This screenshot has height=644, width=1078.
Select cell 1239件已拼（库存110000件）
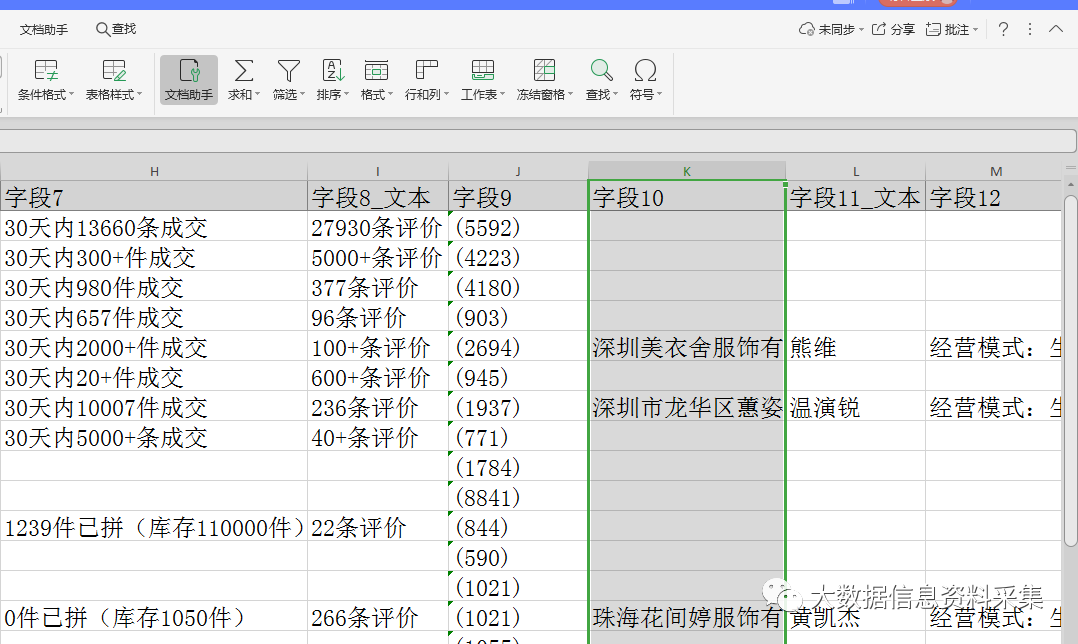click(x=154, y=527)
